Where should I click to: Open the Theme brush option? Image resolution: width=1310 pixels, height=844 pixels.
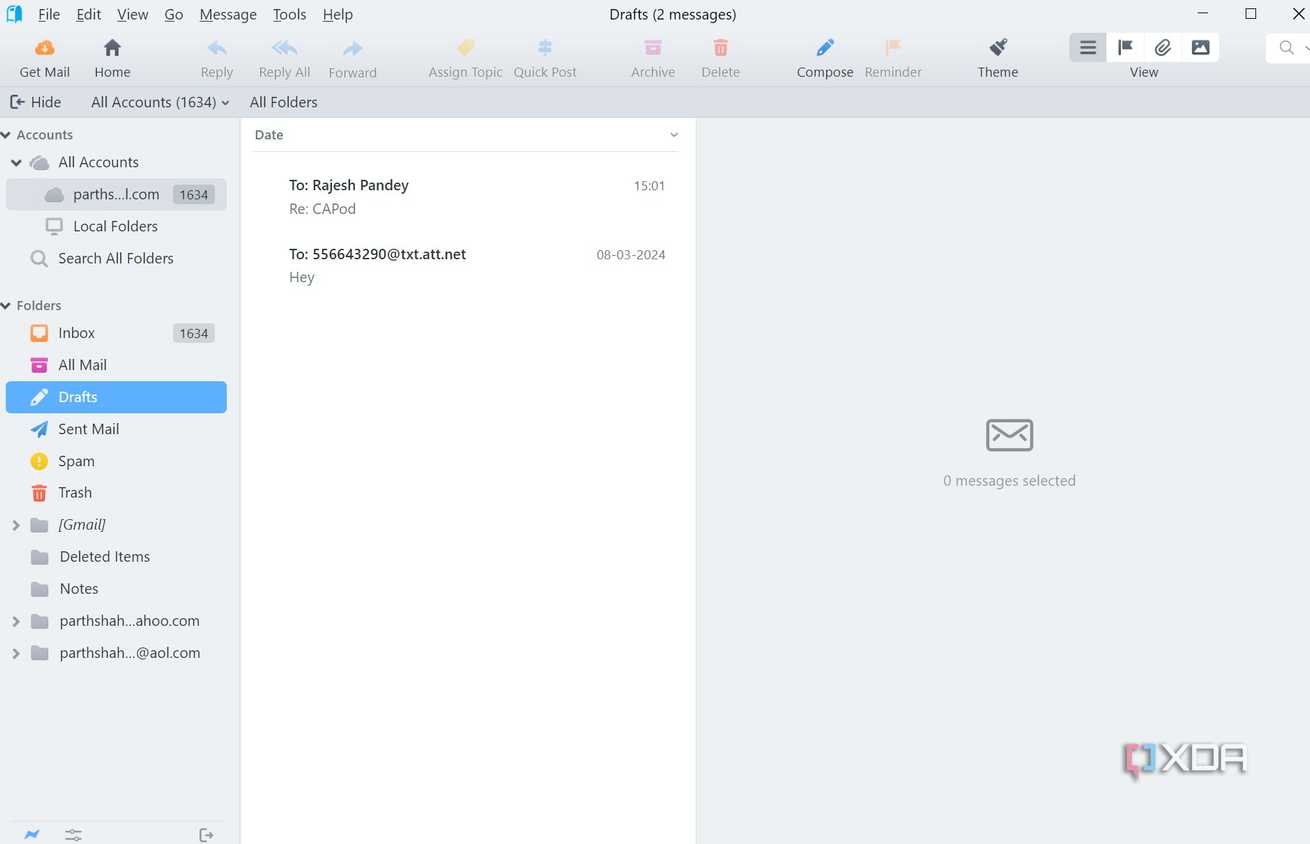pos(998,58)
